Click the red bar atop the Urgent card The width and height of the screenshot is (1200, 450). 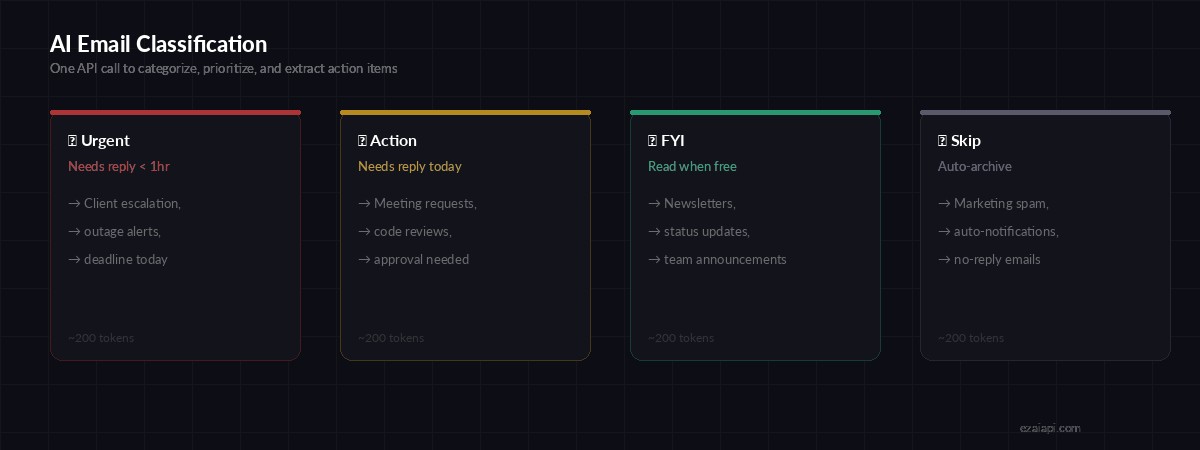pyautogui.click(x=175, y=112)
